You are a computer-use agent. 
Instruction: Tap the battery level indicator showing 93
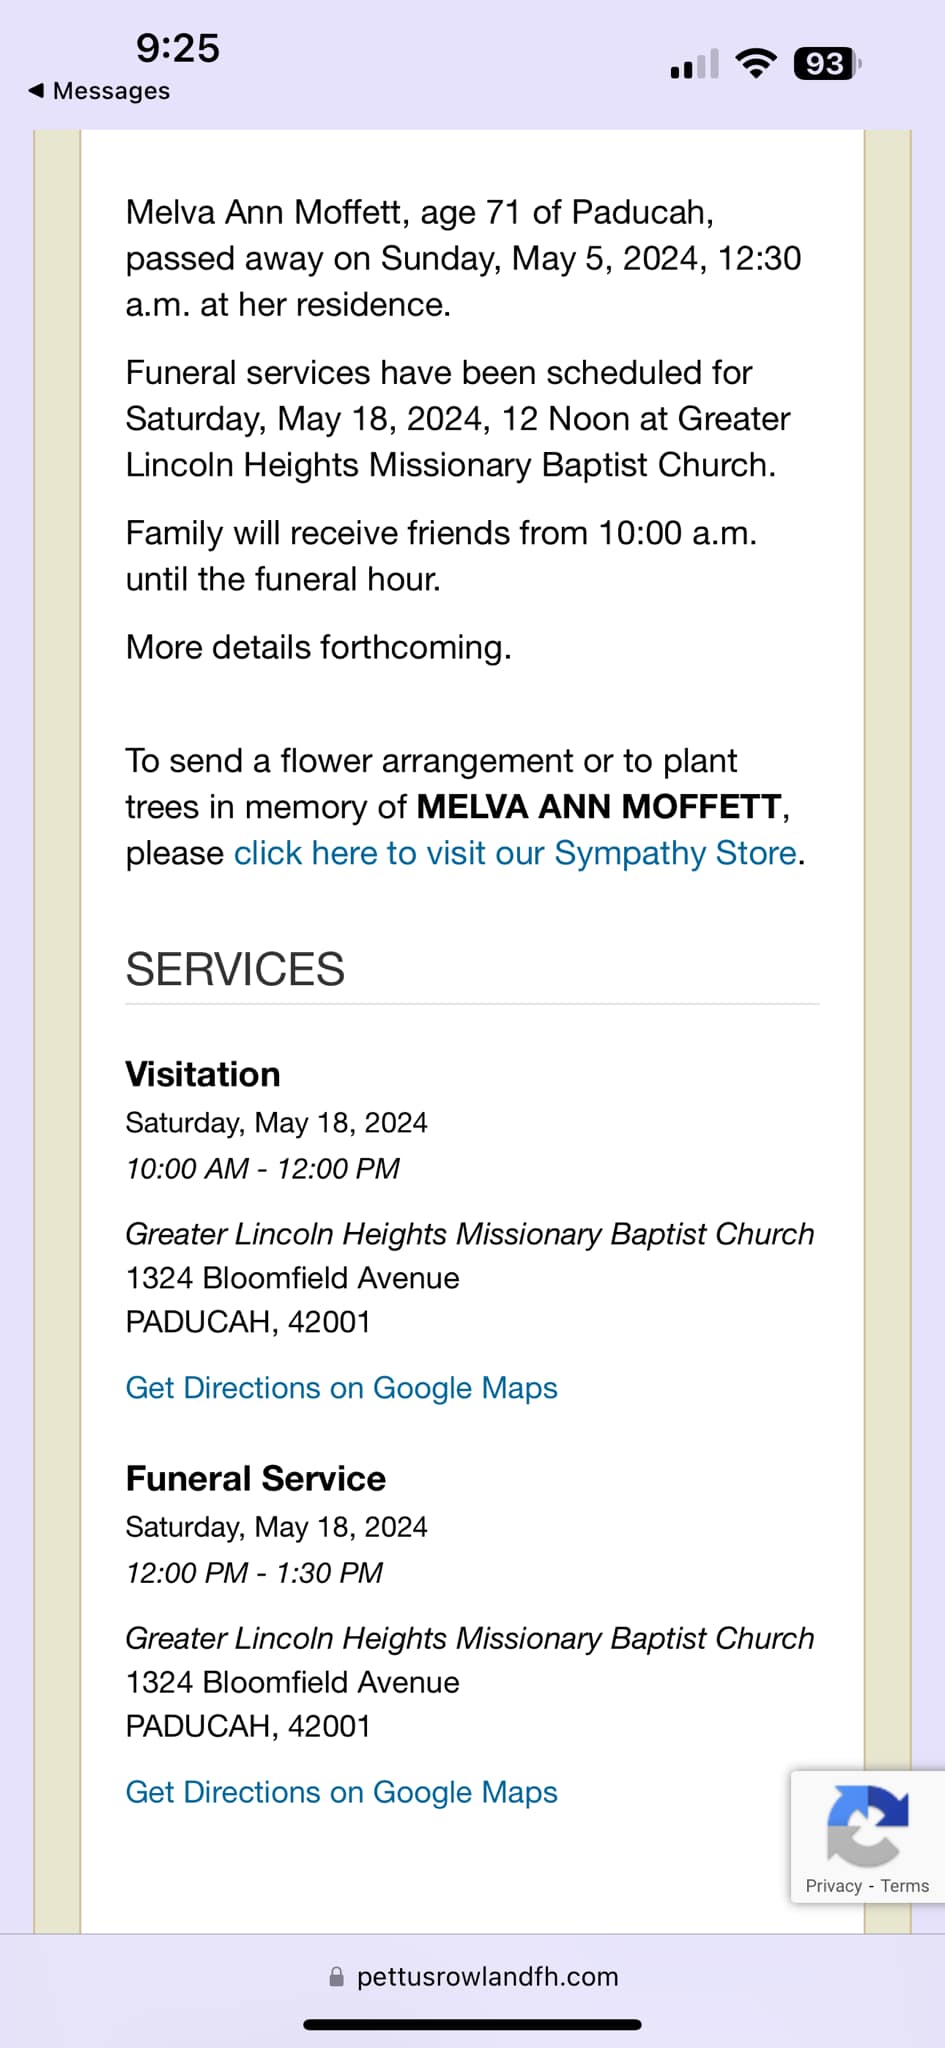(x=827, y=64)
